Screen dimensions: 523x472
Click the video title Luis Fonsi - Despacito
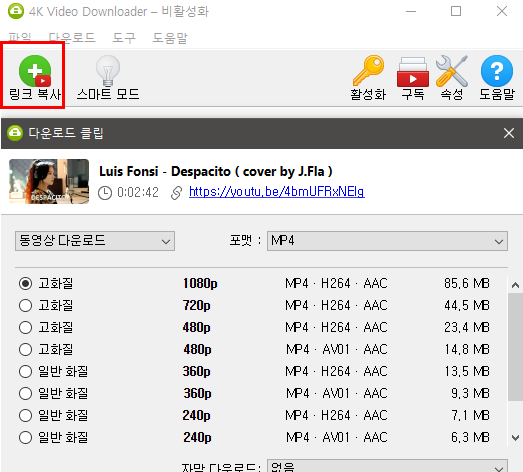coord(215,171)
